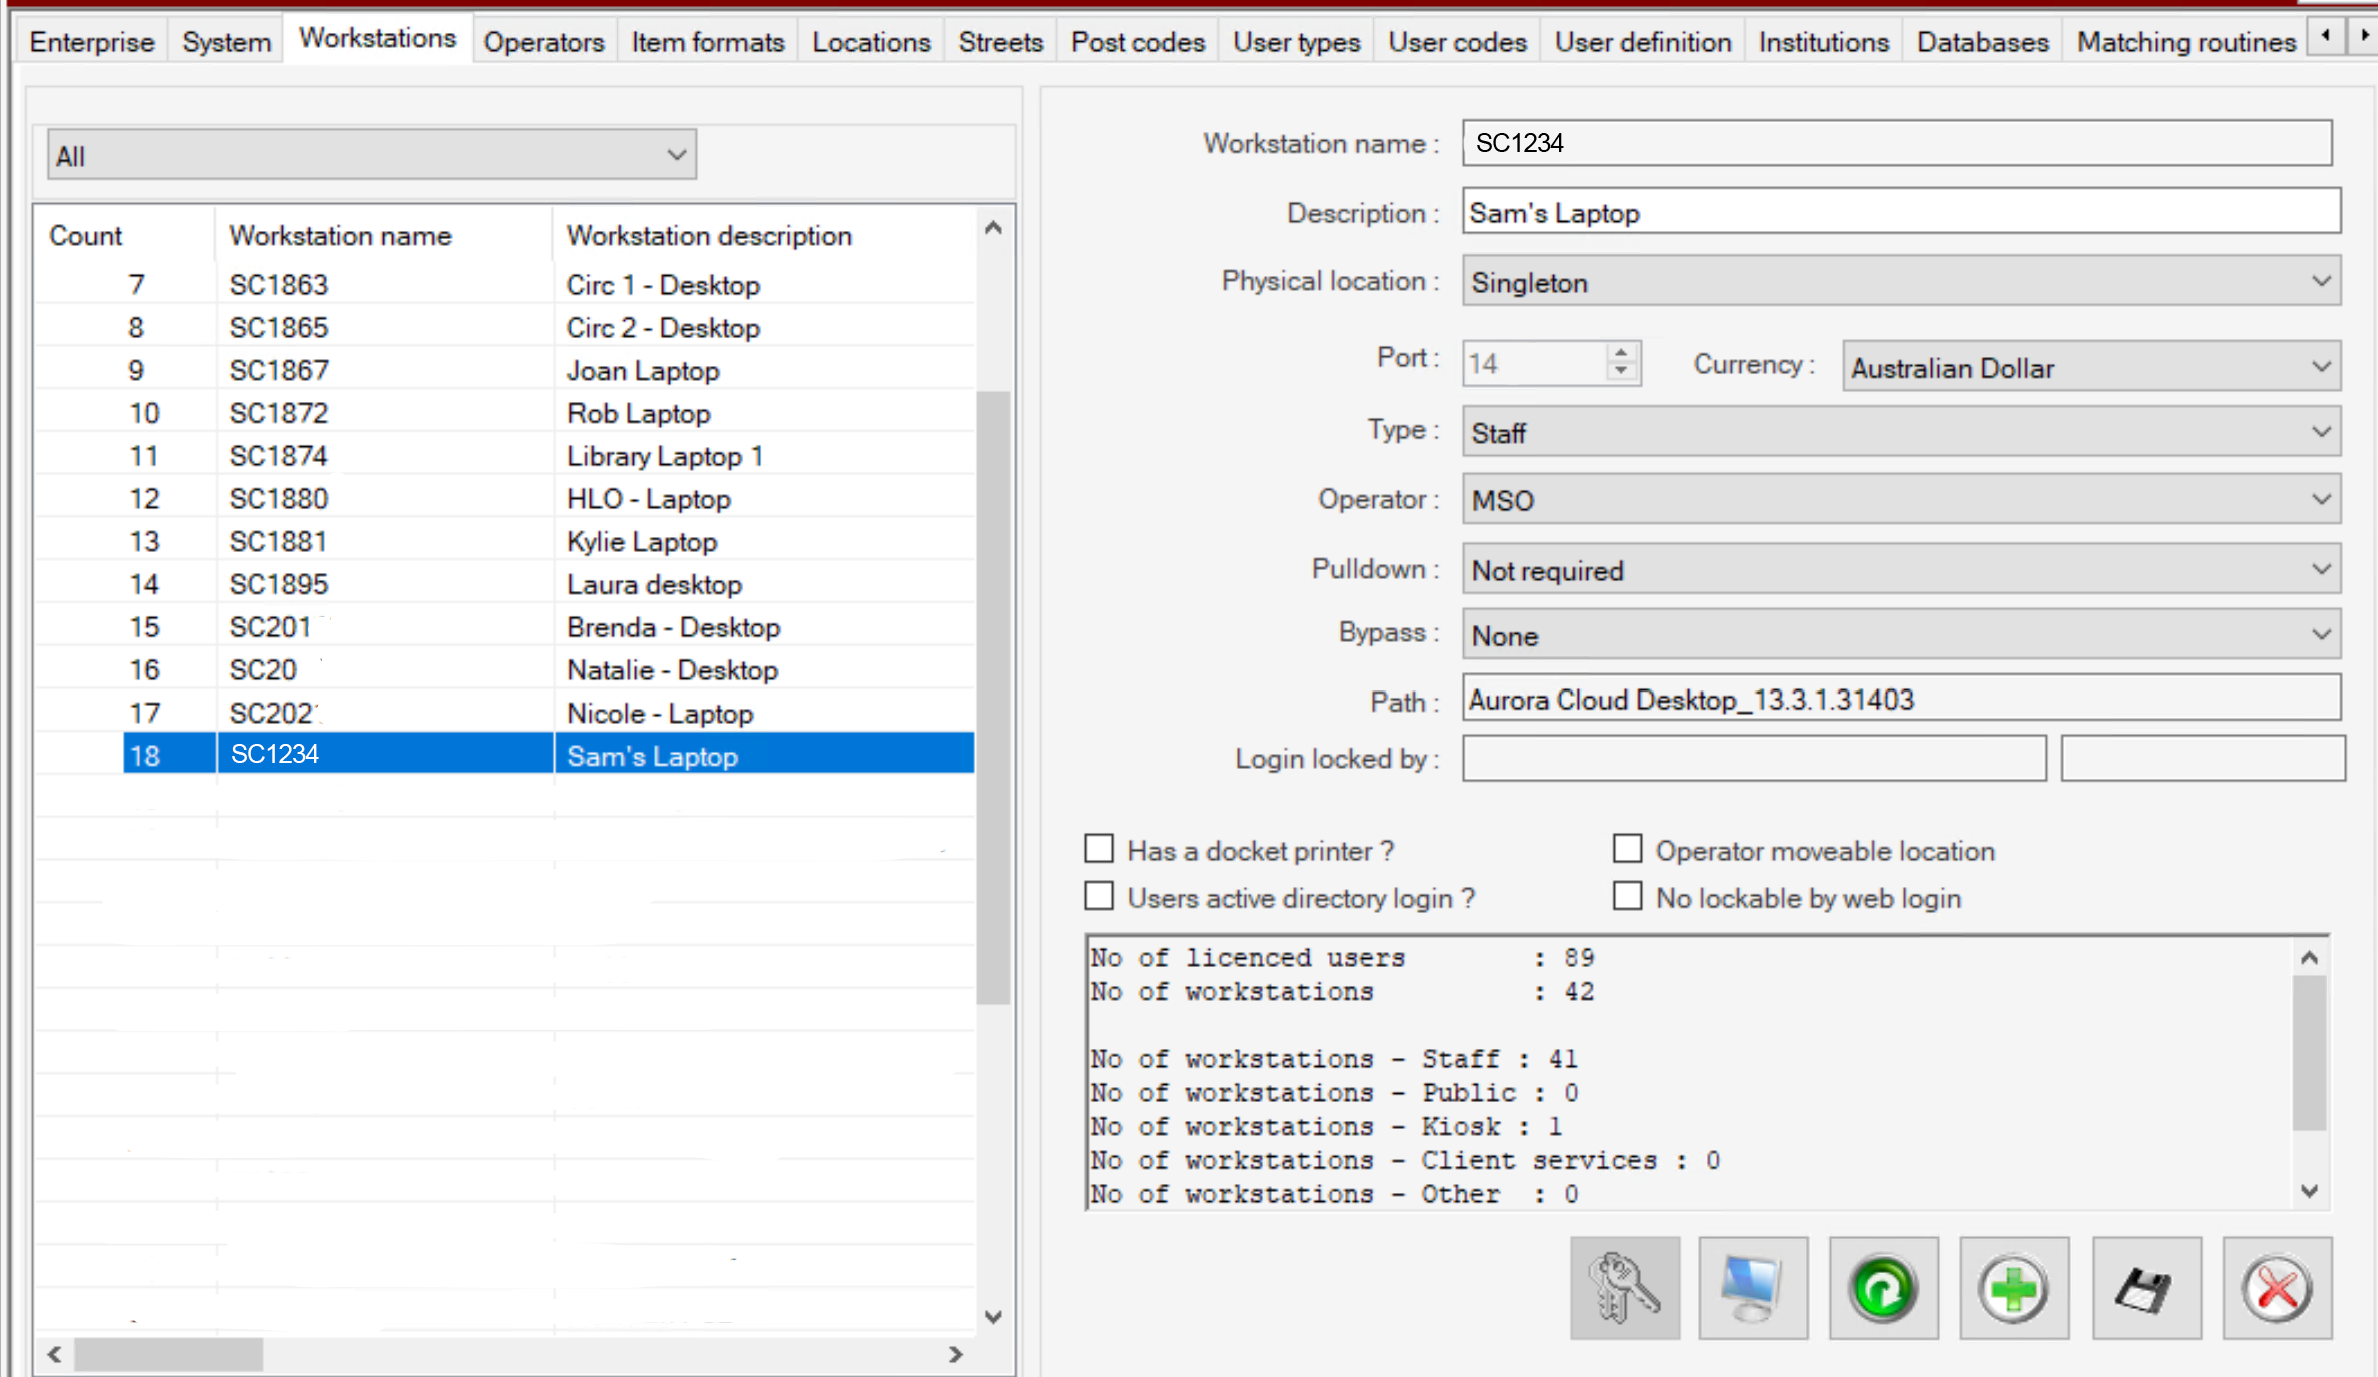Expand the Bypass None dropdown

1901,634
